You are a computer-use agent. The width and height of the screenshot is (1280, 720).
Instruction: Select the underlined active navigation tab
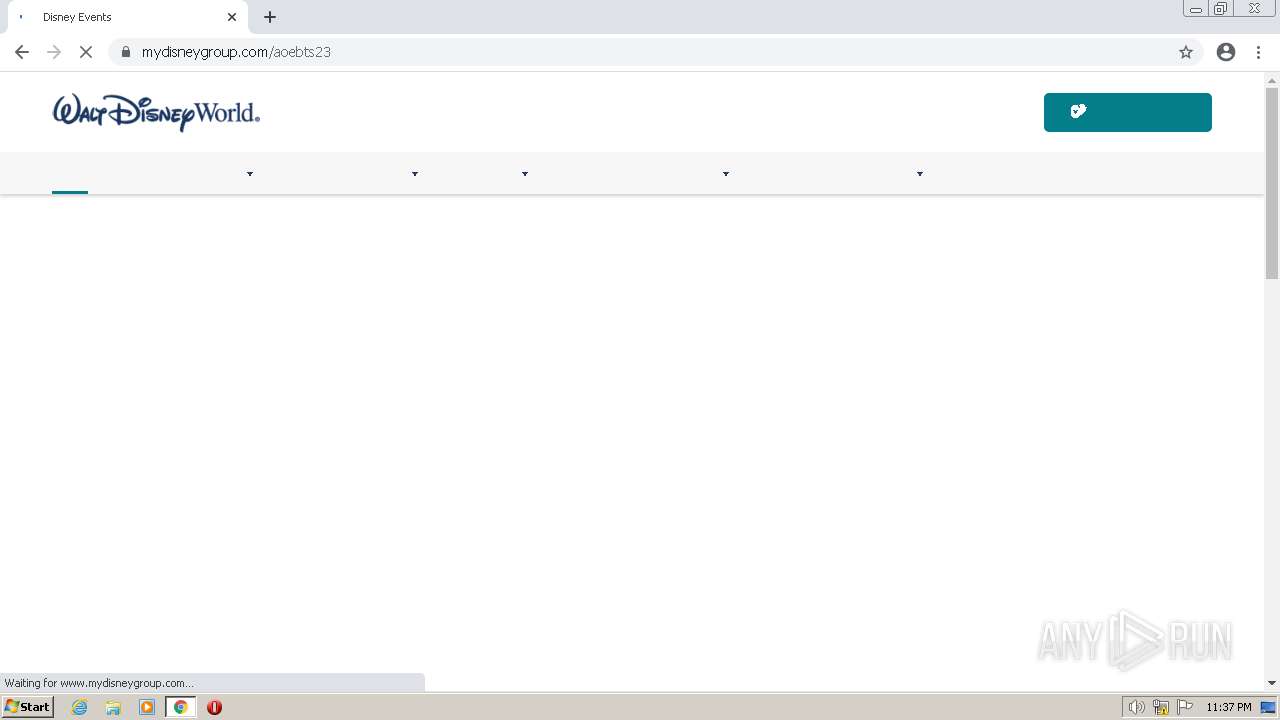click(70, 175)
